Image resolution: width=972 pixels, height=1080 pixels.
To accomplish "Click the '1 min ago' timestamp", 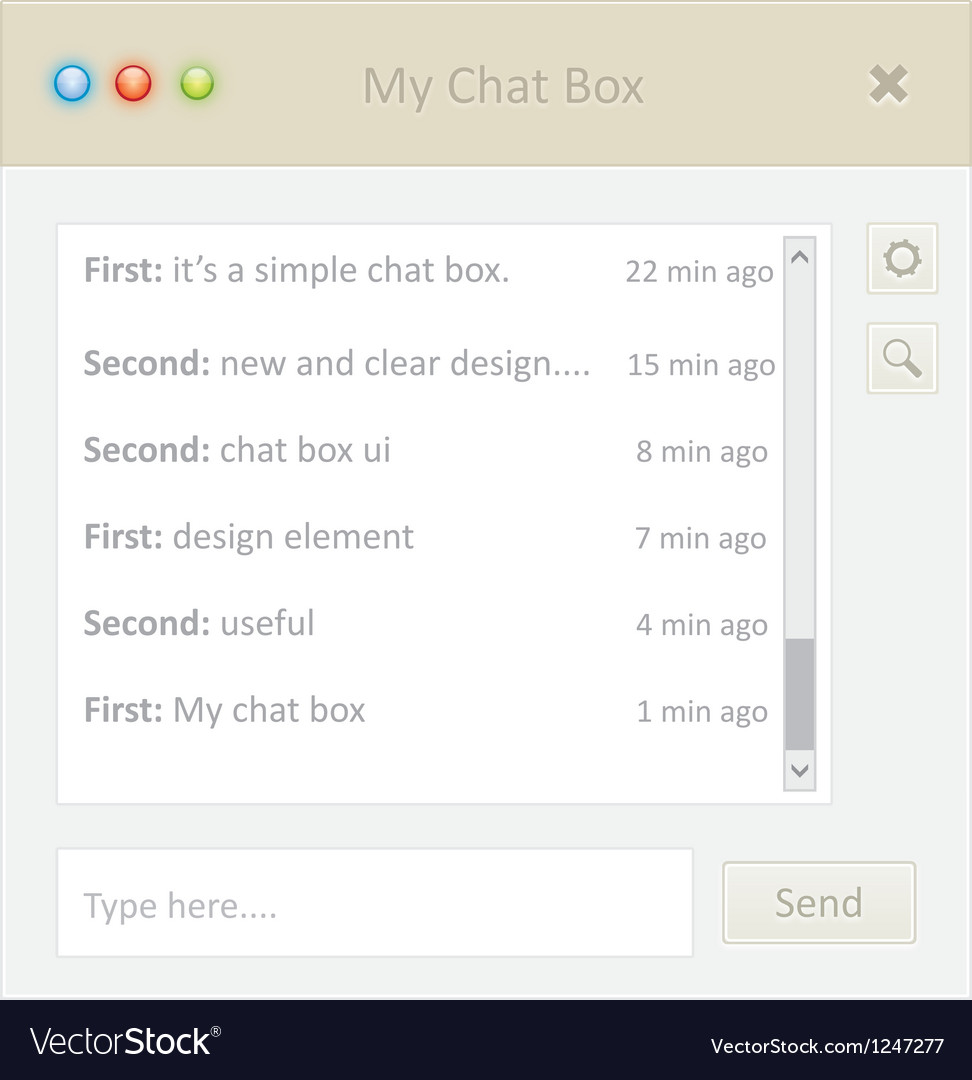I will 702,712.
